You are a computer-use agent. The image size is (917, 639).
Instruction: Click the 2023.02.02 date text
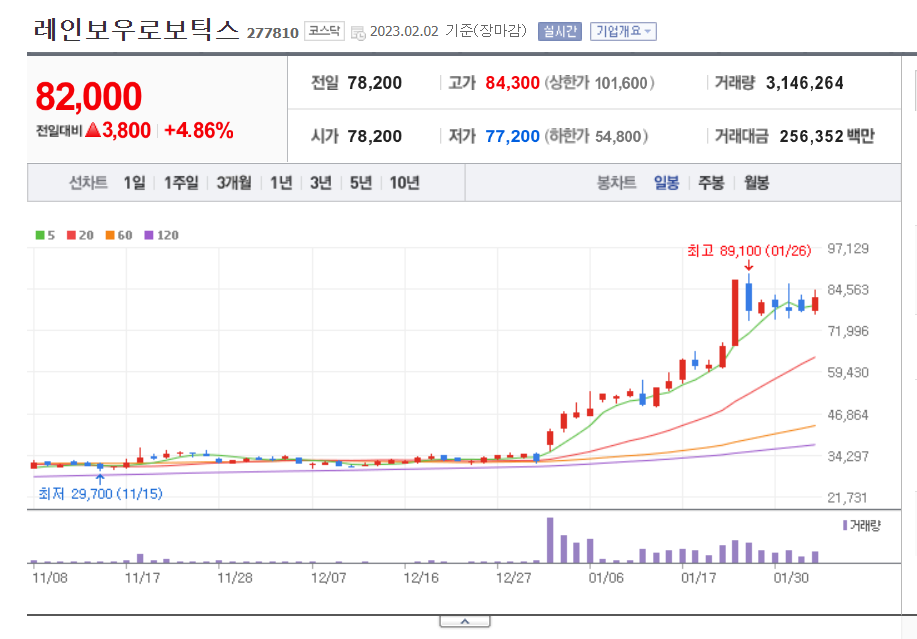[404, 31]
